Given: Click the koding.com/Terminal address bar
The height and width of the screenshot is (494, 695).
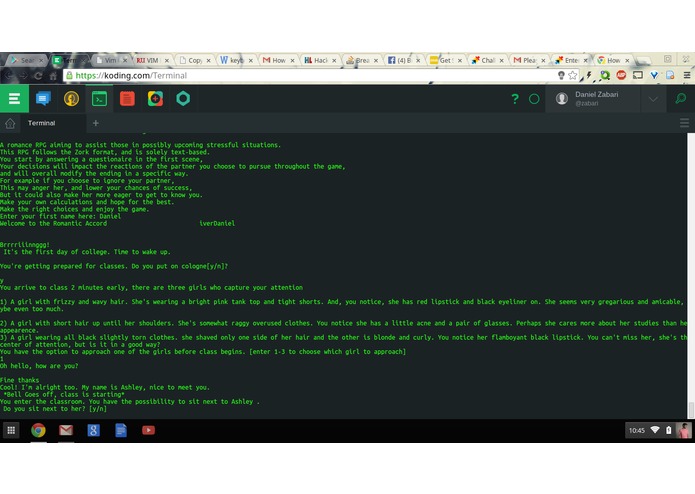Looking at the screenshot, I should (x=310, y=76).
